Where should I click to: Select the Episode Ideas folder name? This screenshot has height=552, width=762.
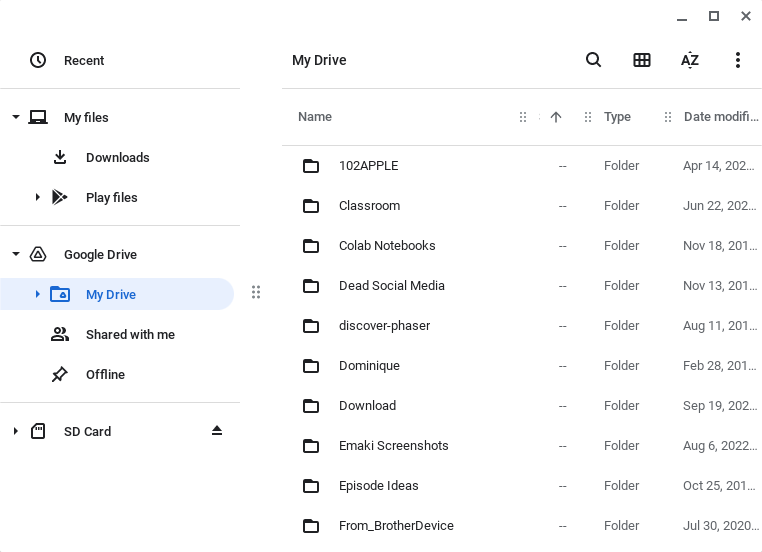pyautogui.click(x=379, y=485)
